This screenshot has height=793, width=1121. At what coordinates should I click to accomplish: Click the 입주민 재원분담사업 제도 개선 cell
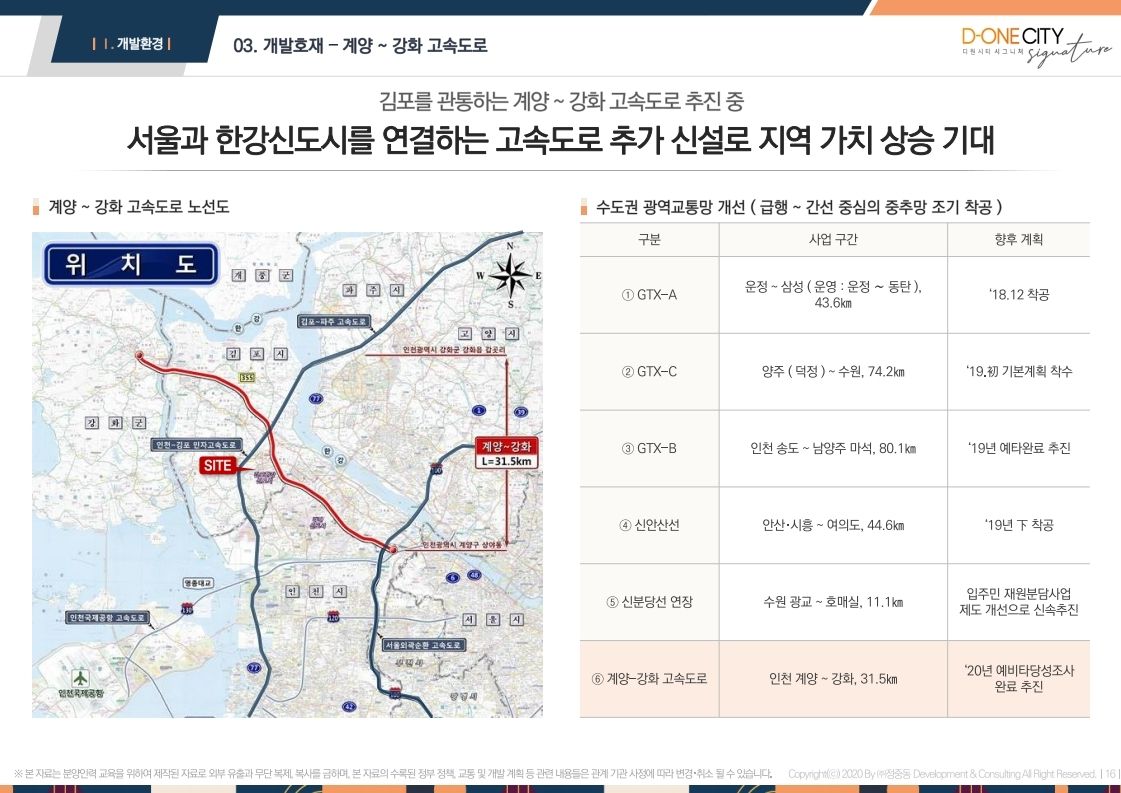[1018, 602]
